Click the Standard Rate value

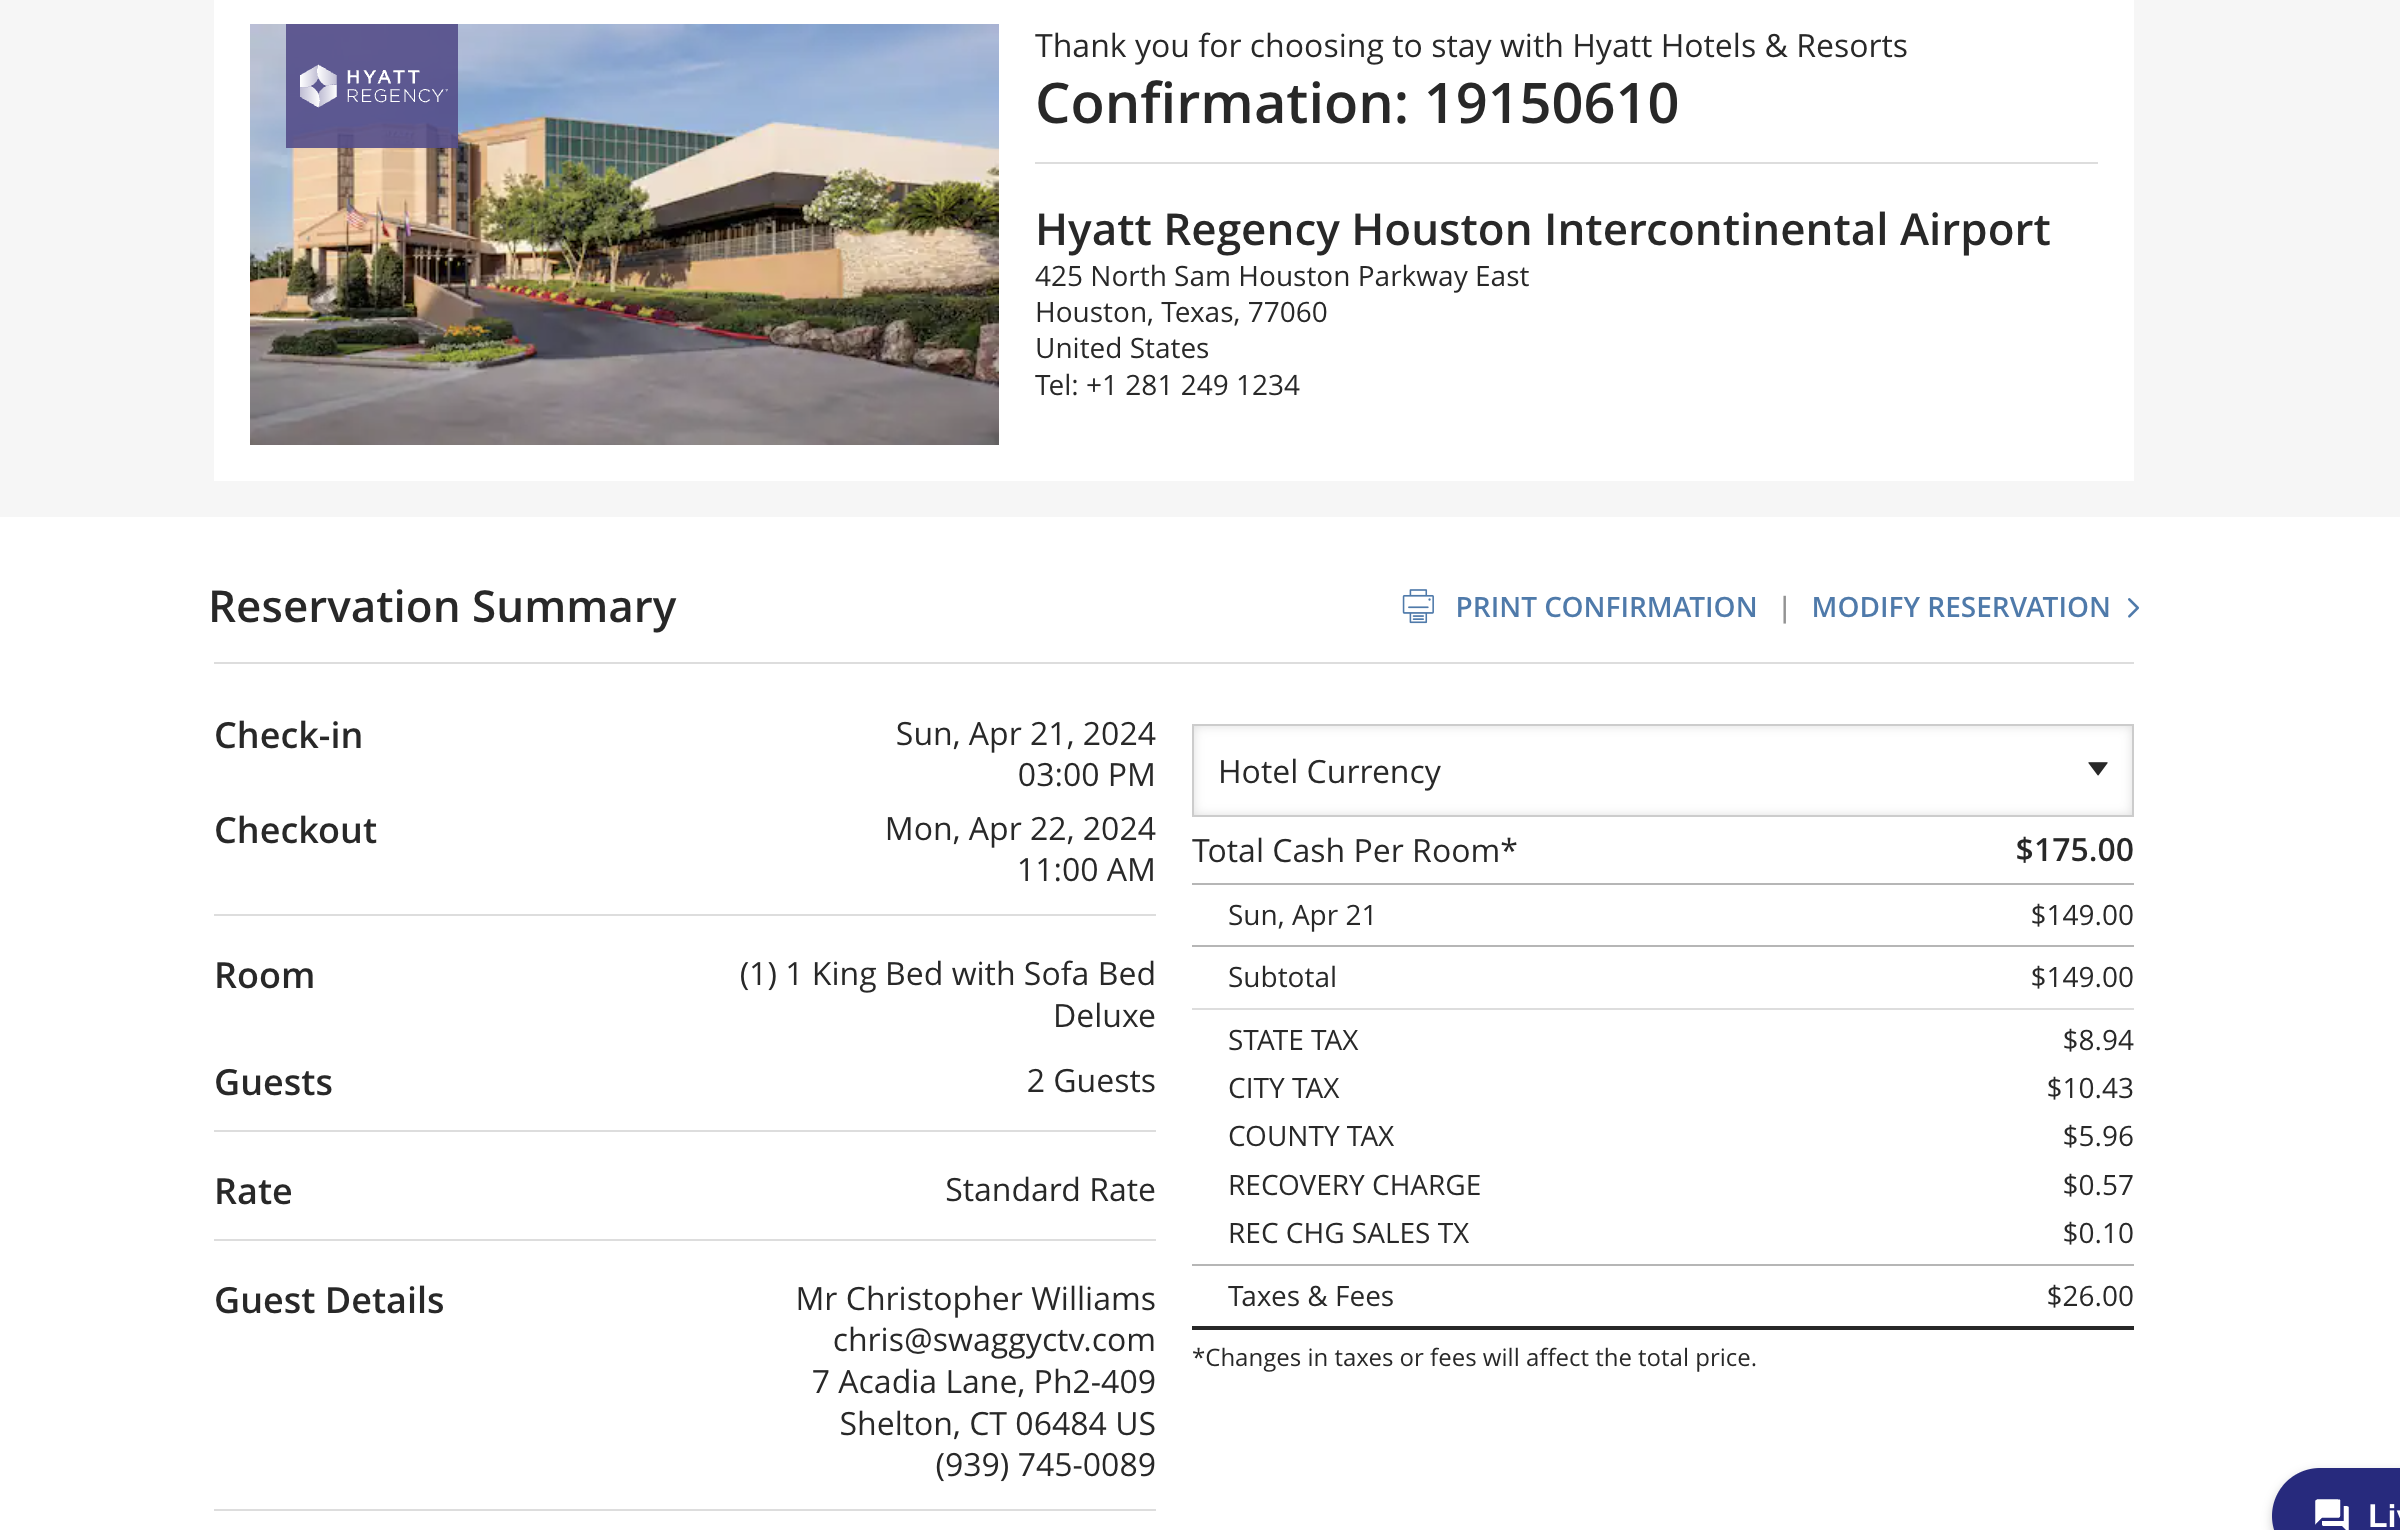coord(1049,1190)
